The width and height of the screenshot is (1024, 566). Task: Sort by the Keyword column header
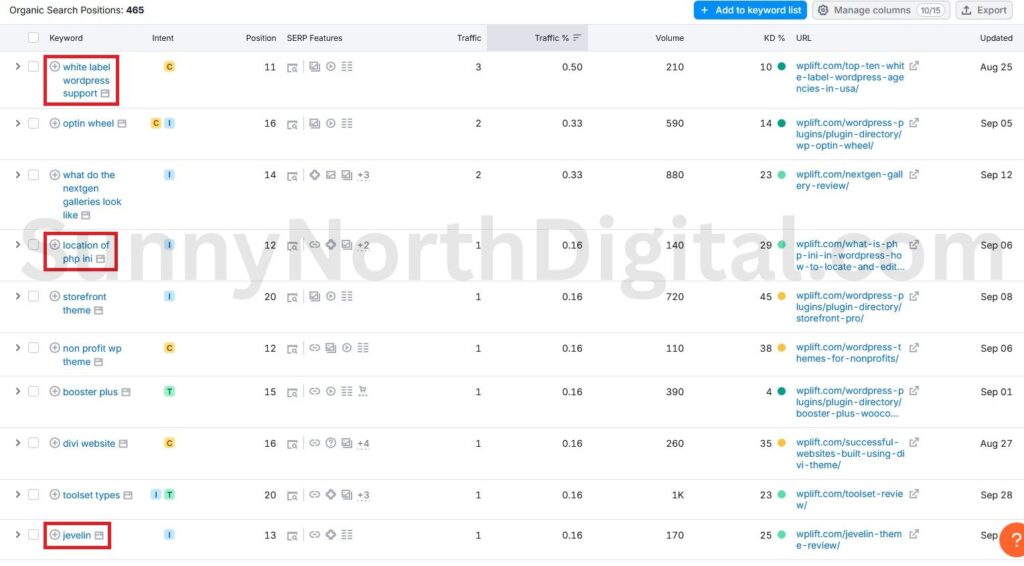pyautogui.click(x=66, y=38)
